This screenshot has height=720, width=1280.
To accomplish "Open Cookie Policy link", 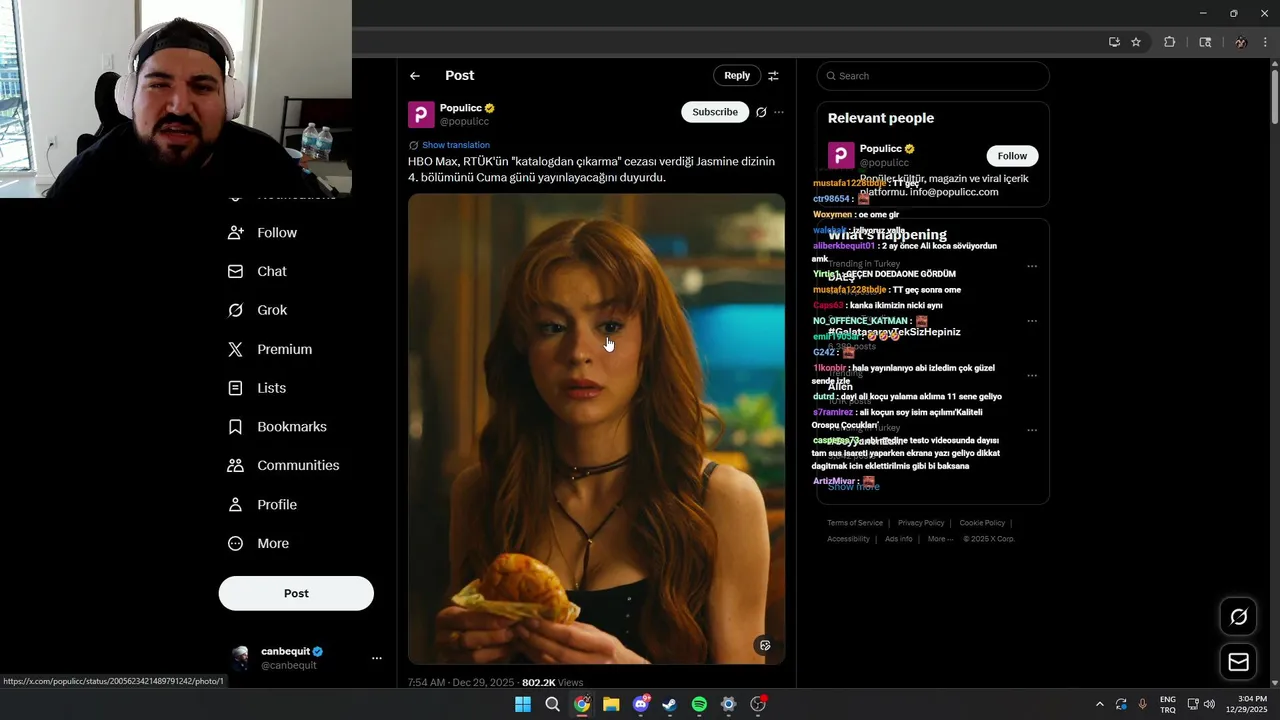I will click(982, 523).
